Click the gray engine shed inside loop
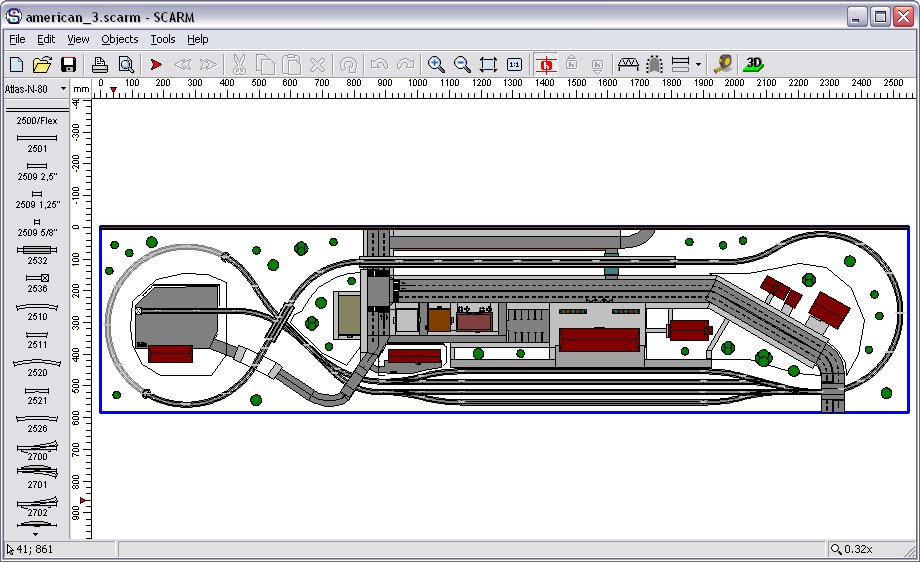 point(177,316)
